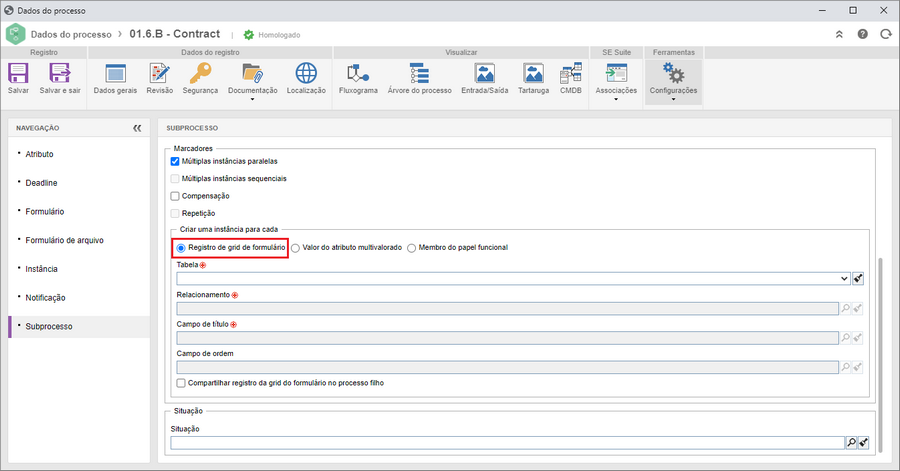Expand Associações dropdown arrow
This screenshot has width=900, height=471.
(x=616, y=100)
